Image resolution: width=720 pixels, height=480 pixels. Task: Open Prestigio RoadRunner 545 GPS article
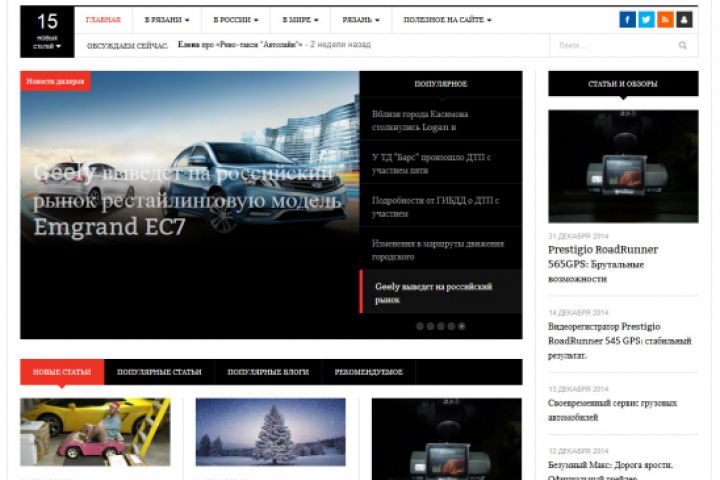tap(619, 341)
